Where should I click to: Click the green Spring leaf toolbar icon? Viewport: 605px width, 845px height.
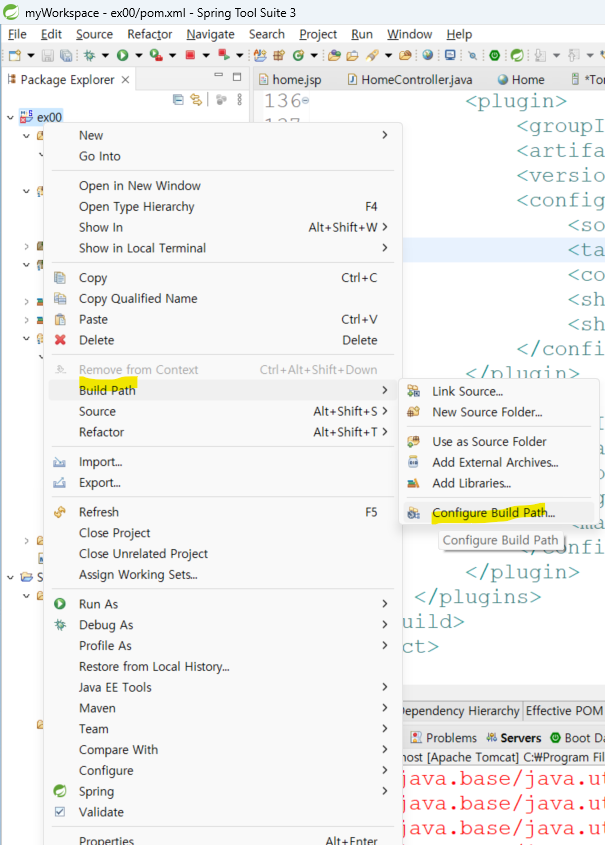pos(517,55)
